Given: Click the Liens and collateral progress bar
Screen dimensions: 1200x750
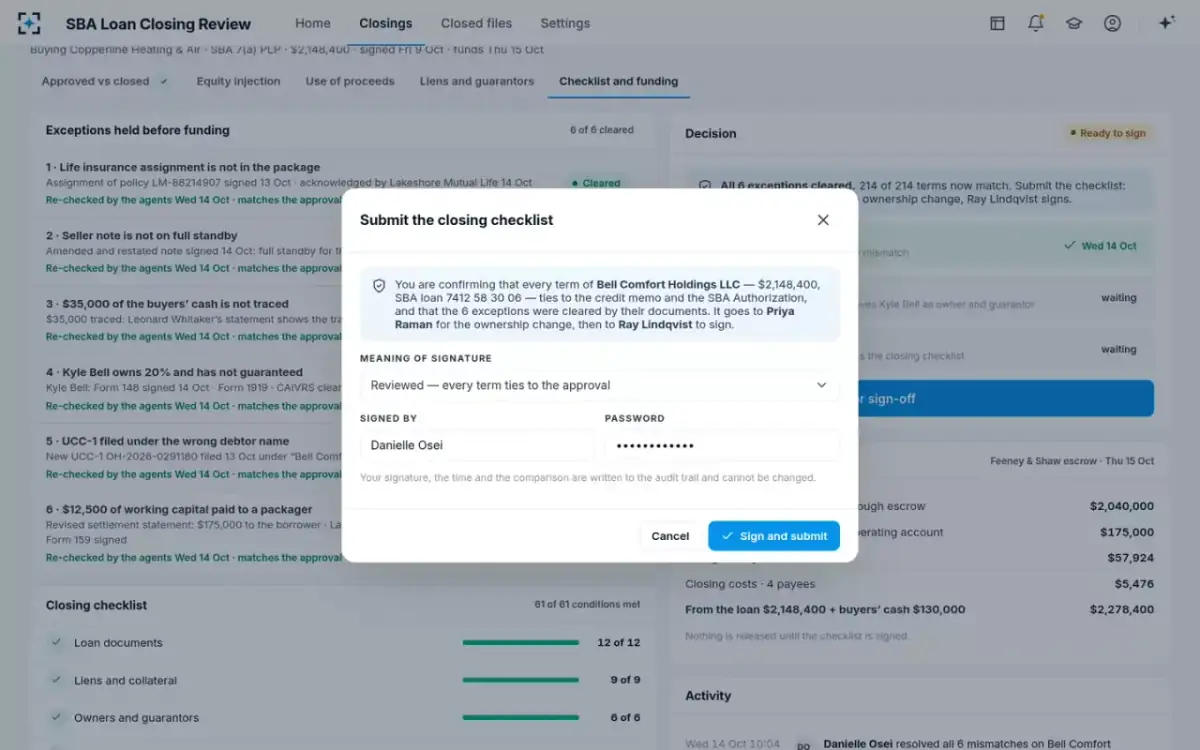Looking at the screenshot, I should point(521,680).
